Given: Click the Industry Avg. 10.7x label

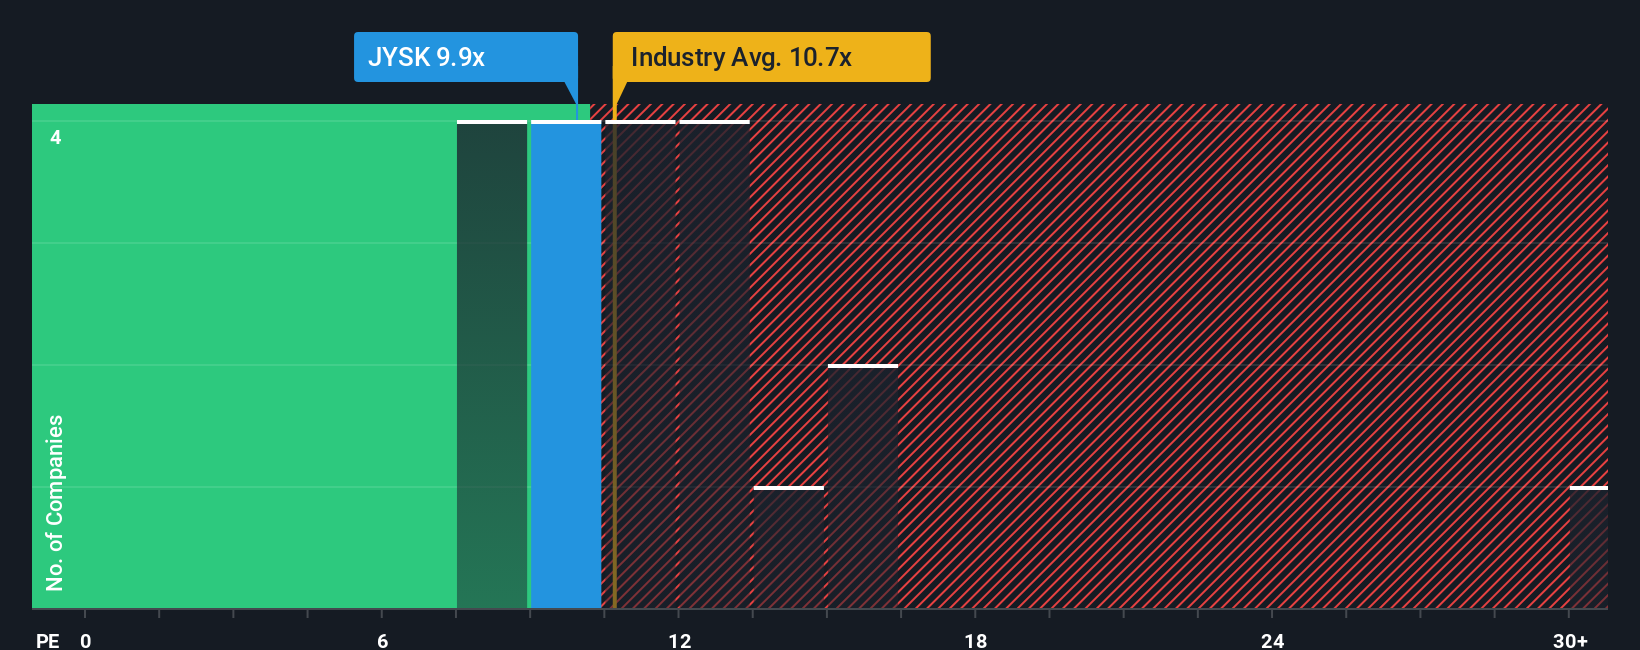Looking at the screenshot, I should click(771, 57).
